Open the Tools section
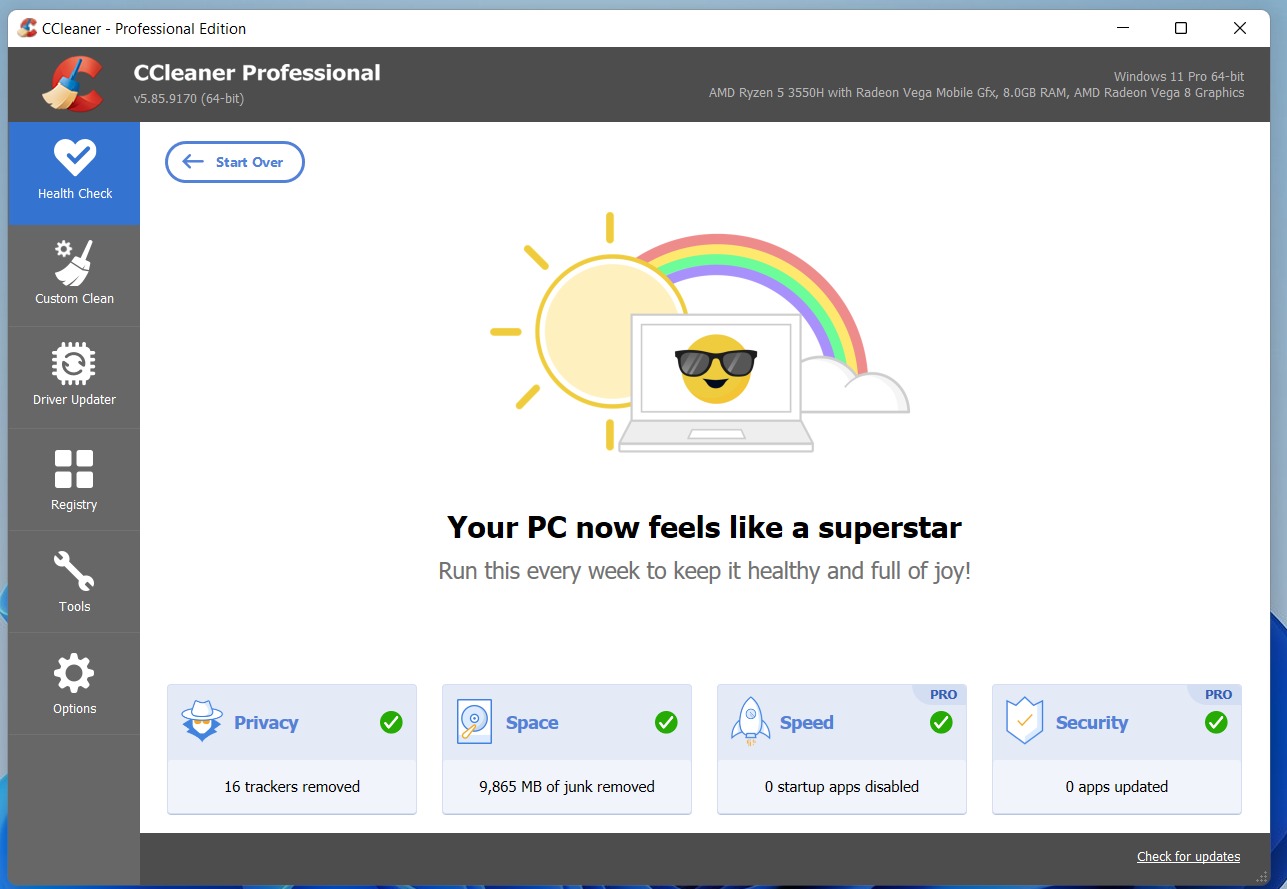The image size is (1287, 889). pyautogui.click(x=73, y=582)
